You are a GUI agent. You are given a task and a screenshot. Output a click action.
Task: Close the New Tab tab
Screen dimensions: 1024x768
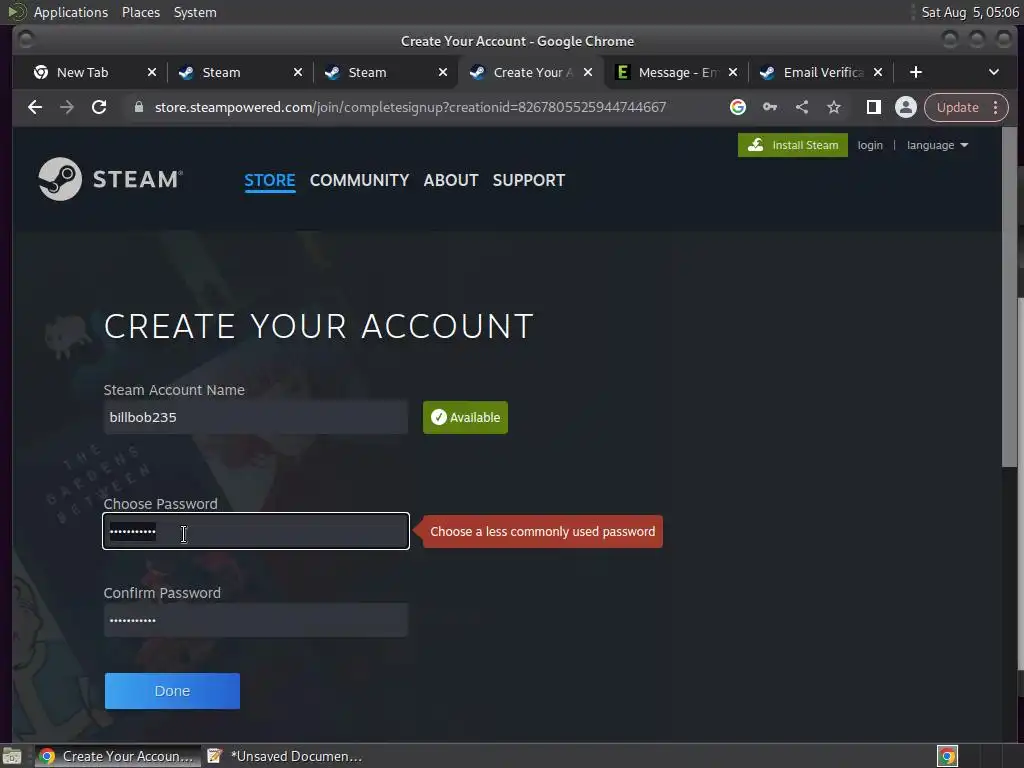click(152, 72)
